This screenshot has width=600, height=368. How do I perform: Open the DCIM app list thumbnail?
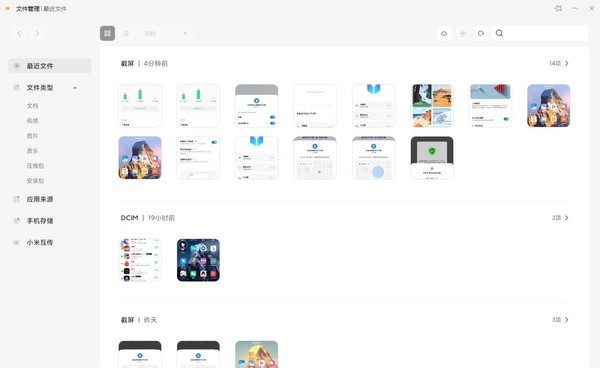coord(140,260)
